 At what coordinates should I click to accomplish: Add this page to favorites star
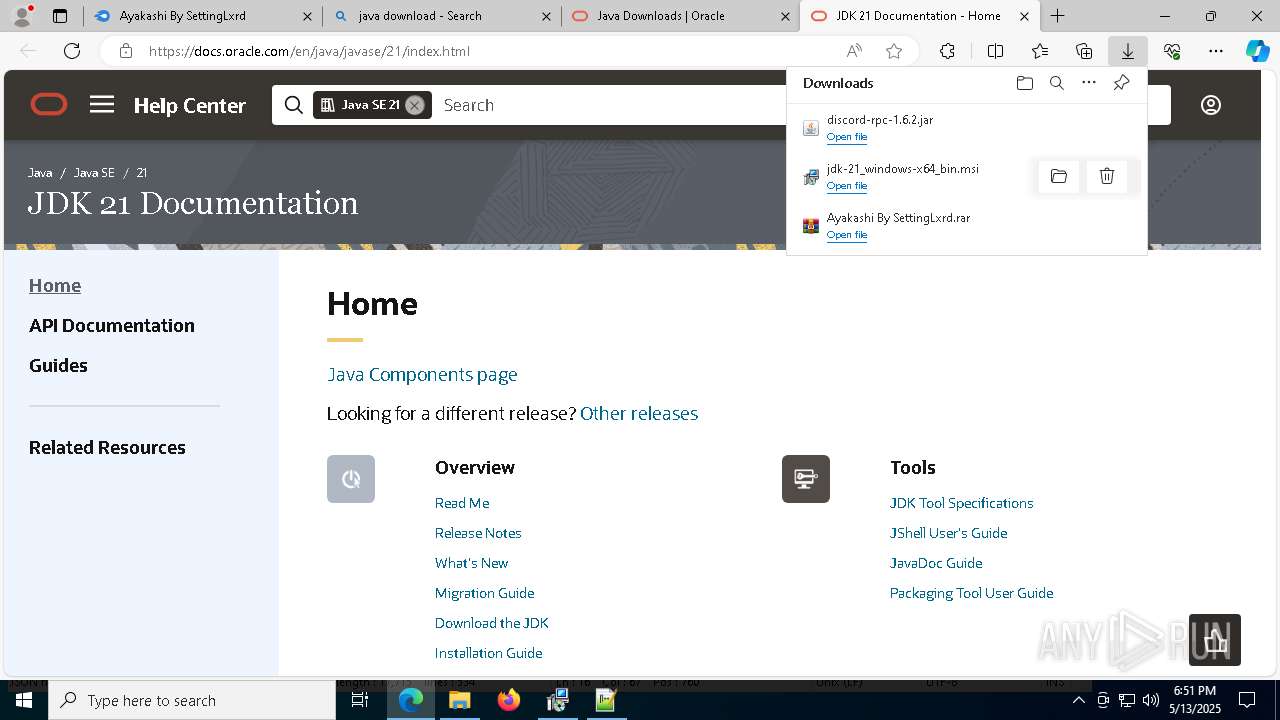coord(894,51)
